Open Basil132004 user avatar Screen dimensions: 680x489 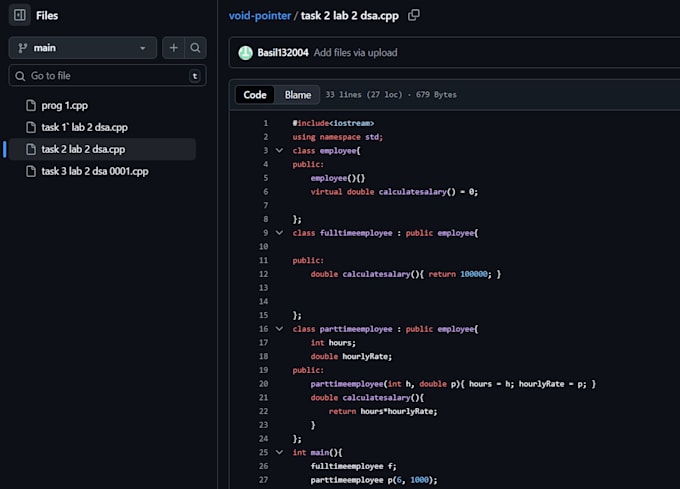(245, 53)
